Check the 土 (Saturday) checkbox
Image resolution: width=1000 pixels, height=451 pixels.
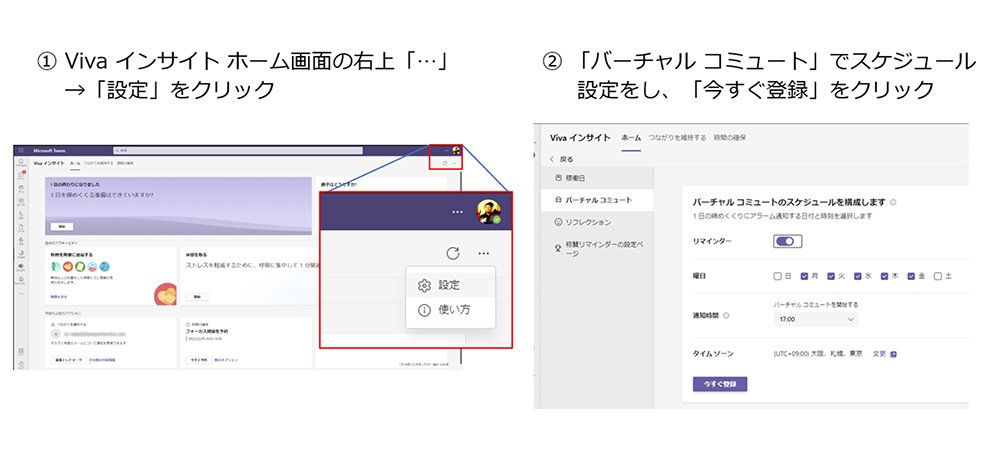coord(938,276)
